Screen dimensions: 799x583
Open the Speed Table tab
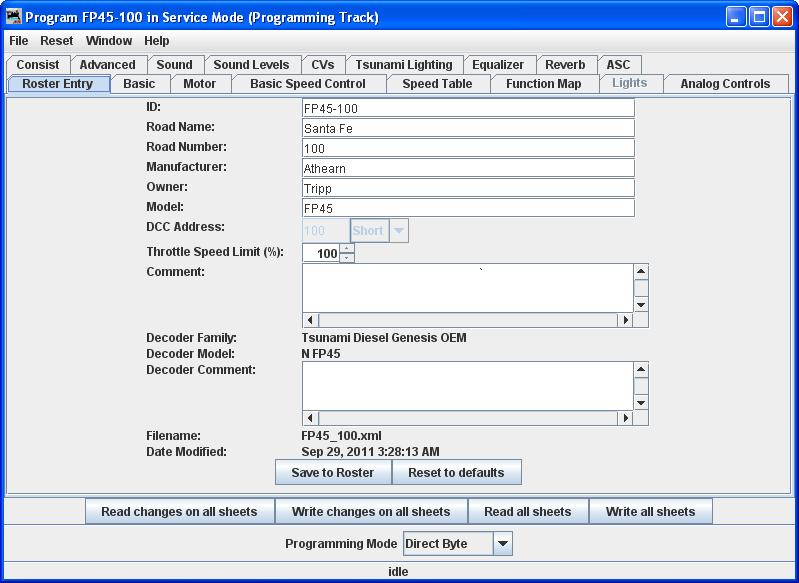click(437, 84)
